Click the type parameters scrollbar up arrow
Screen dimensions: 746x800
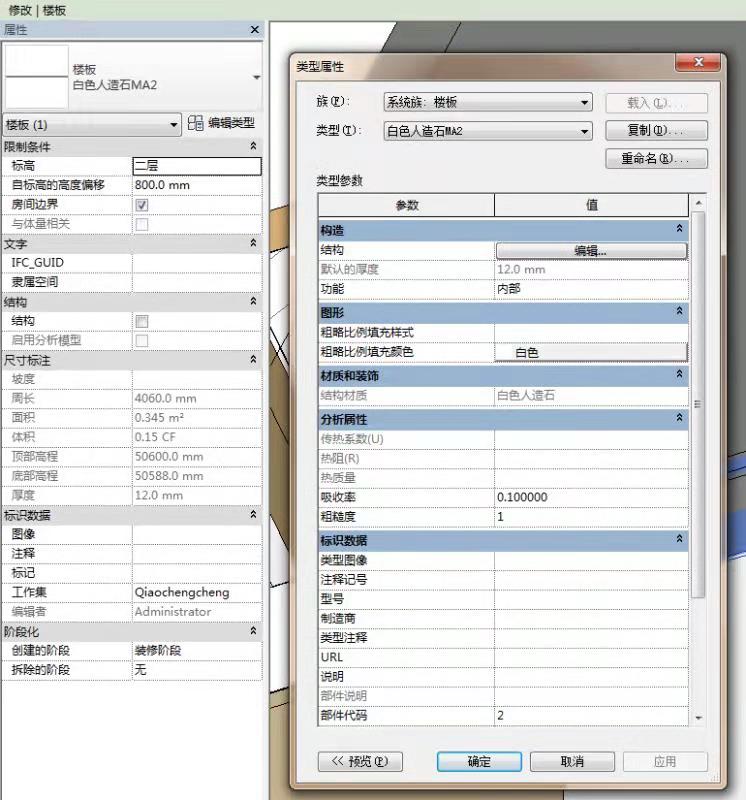[699, 203]
